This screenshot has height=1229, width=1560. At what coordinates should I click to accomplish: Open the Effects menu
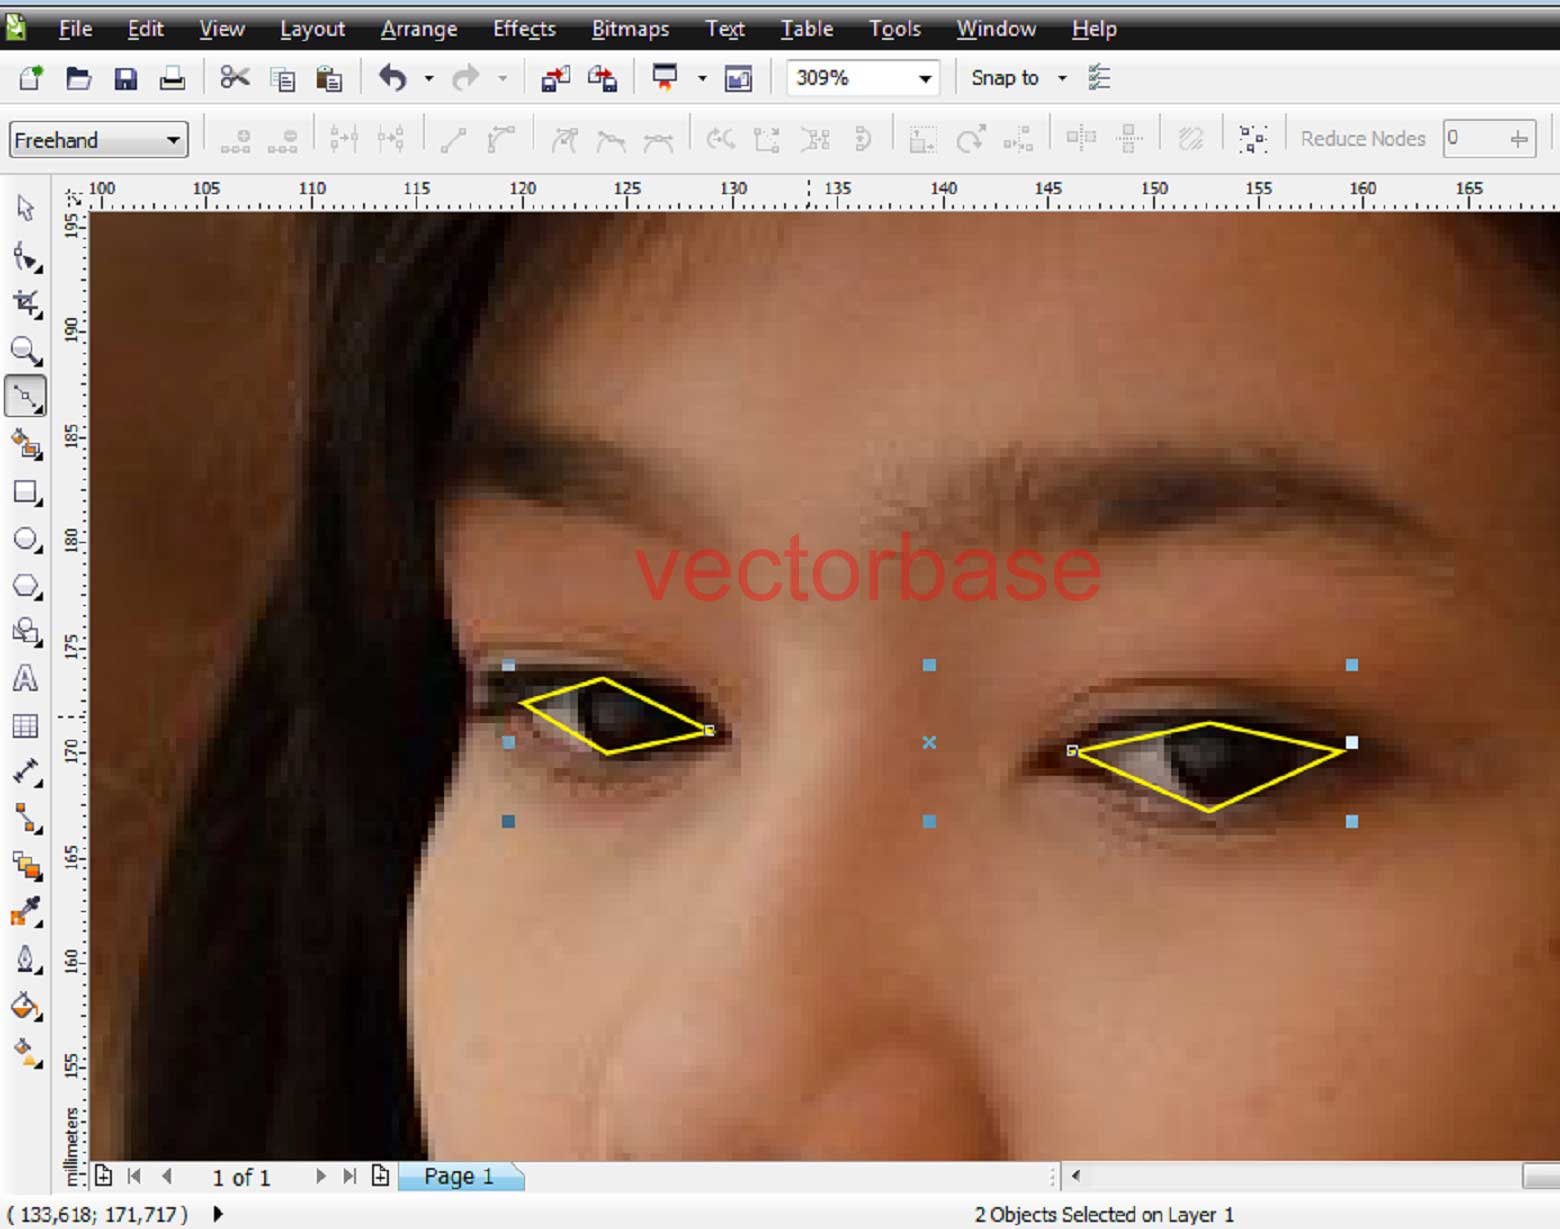coord(523,29)
